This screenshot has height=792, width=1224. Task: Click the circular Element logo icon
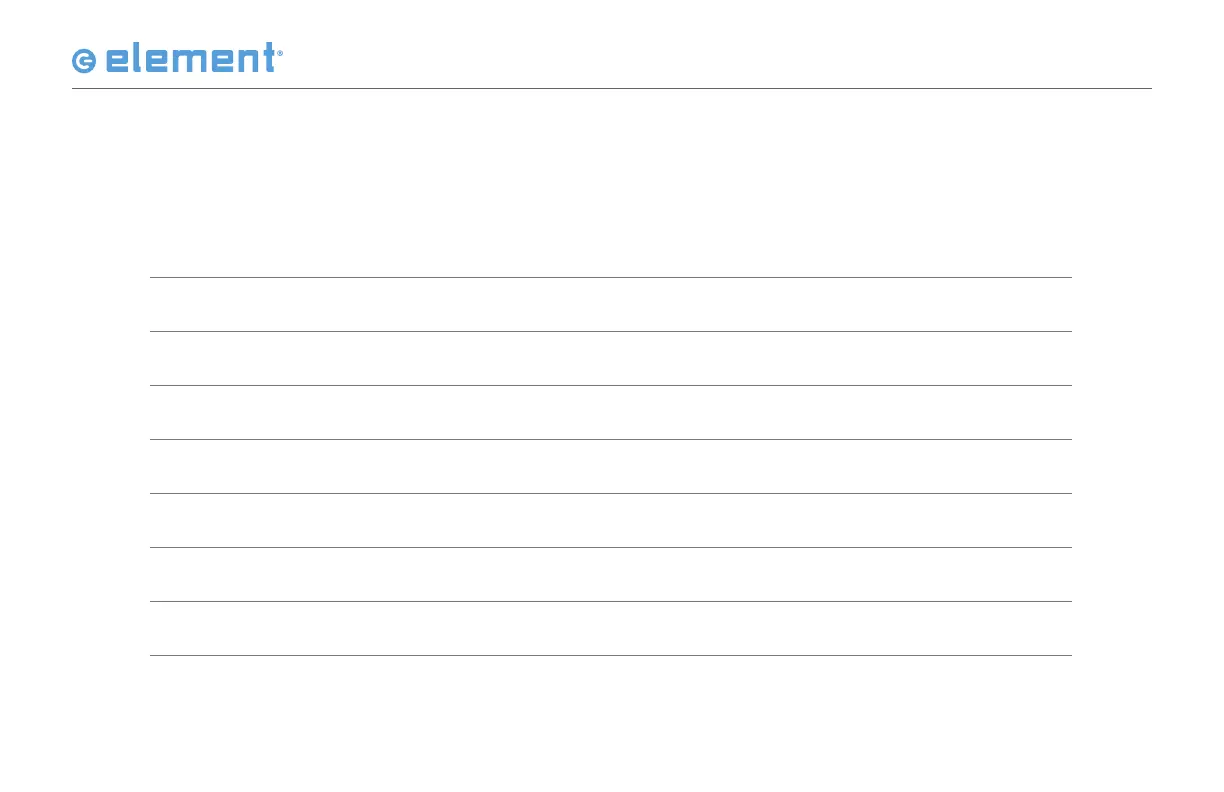(x=84, y=61)
